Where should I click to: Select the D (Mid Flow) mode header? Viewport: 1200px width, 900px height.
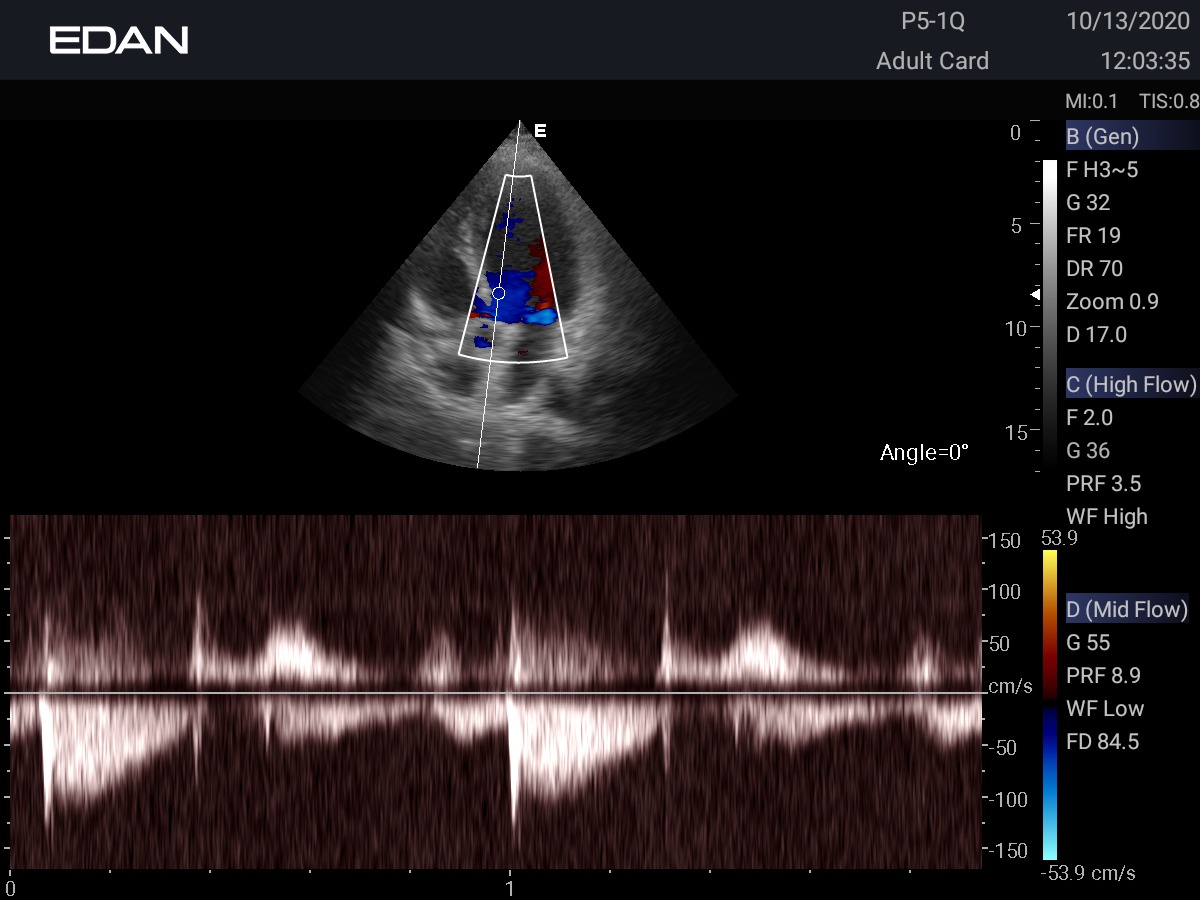[1126, 609]
